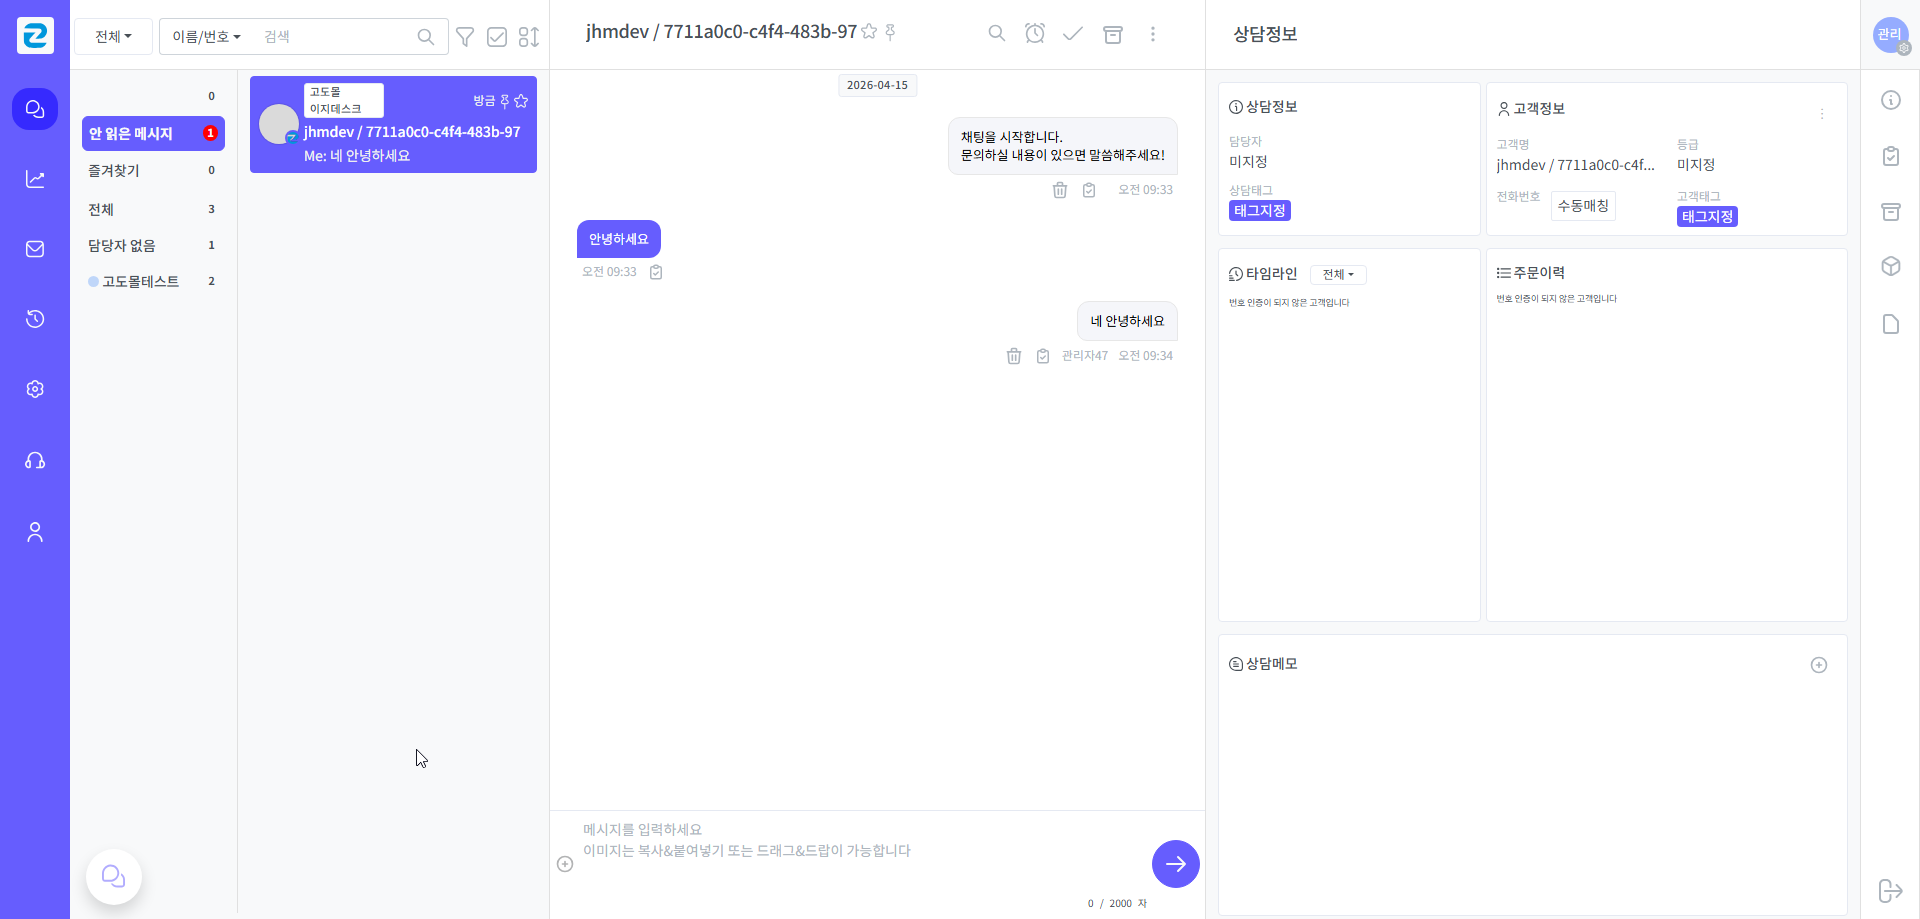Viewport: 1920px width, 919px height.
Task: Click the 수동매칭 button
Action: (1582, 206)
